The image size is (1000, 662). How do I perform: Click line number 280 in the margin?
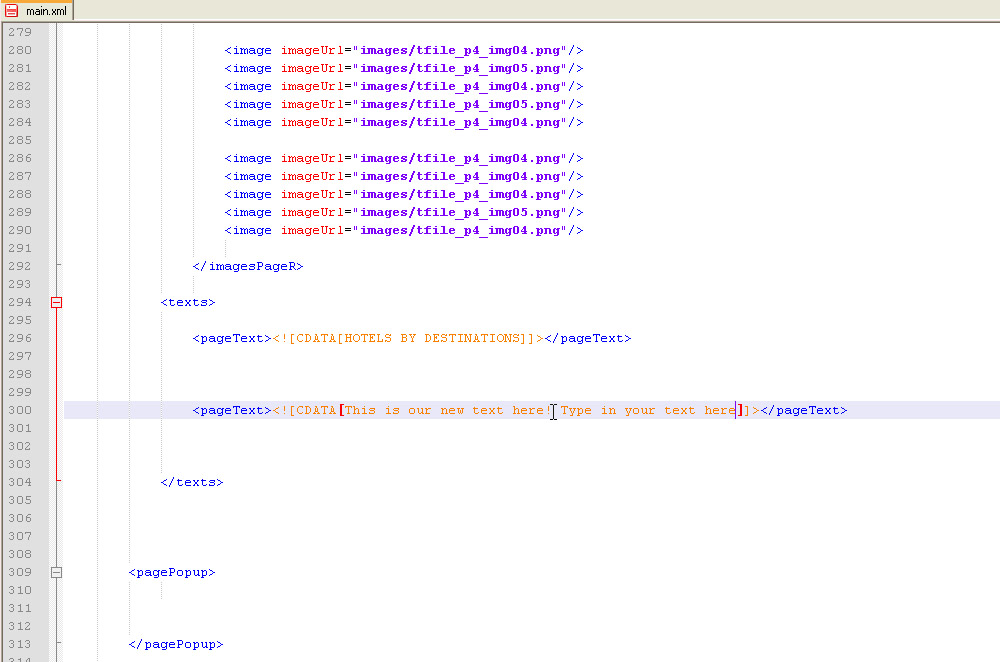click(19, 50)
